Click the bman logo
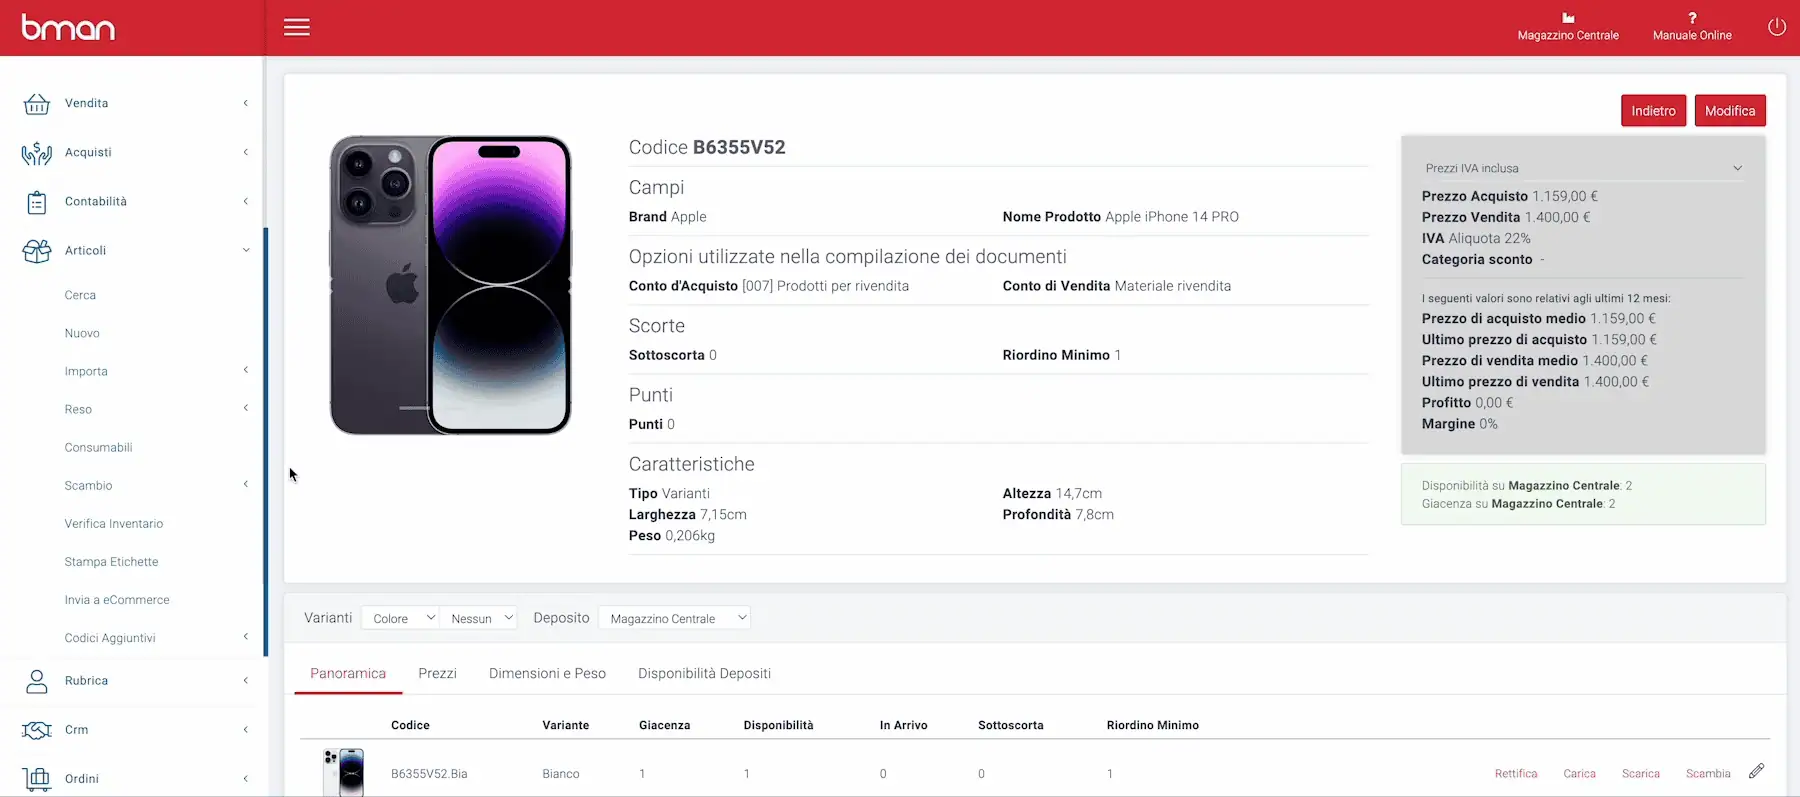This screenshot has width=1800, height=797. 68,27
